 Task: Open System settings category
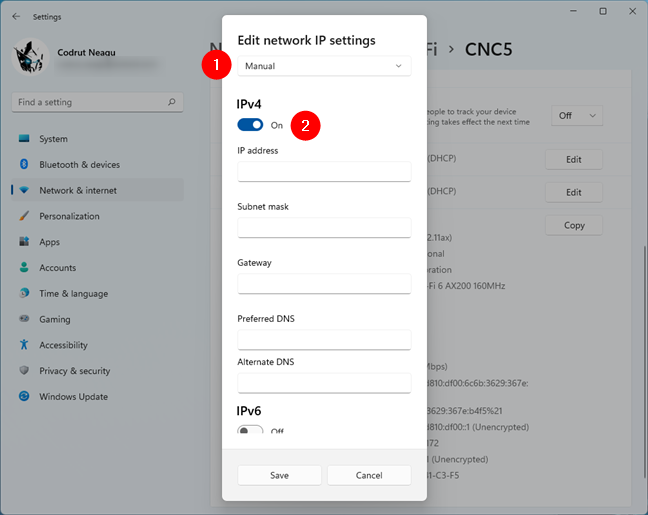point(98,138)
